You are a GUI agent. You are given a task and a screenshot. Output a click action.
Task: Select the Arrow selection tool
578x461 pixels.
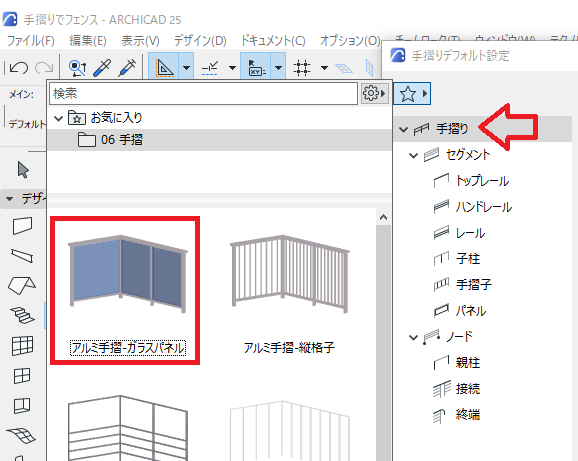point(23,170)
